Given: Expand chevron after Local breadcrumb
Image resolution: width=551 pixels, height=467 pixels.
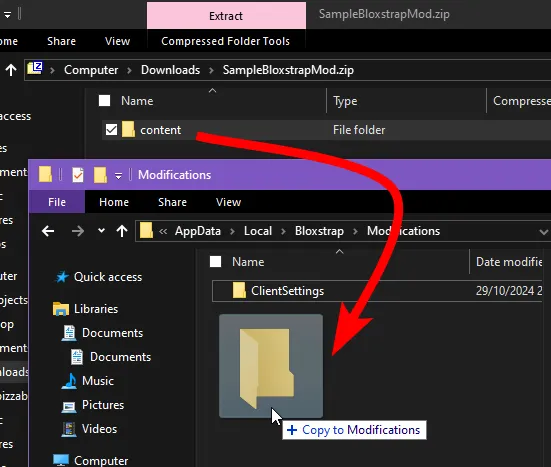Looking at the screenshot, I should coord(283,231).
